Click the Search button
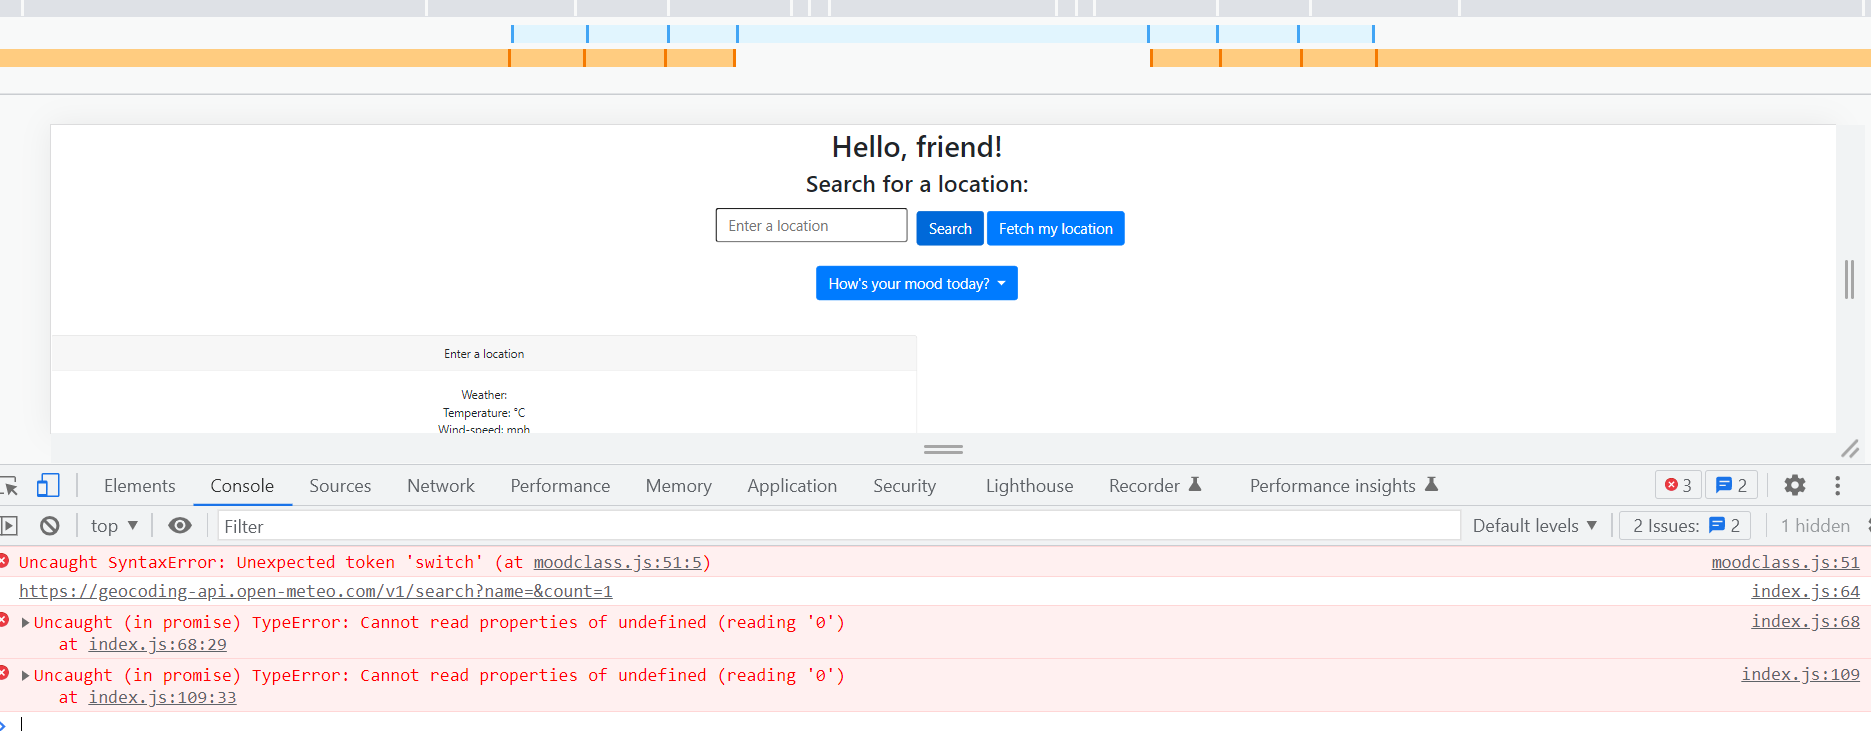Image resolution: width=1871 pixels, height=731 pixels. tap(950, 228)
